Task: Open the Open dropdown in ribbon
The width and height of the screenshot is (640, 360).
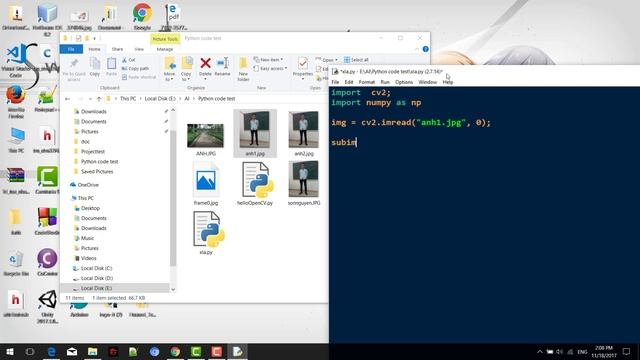Action: (x=327, y=60)
